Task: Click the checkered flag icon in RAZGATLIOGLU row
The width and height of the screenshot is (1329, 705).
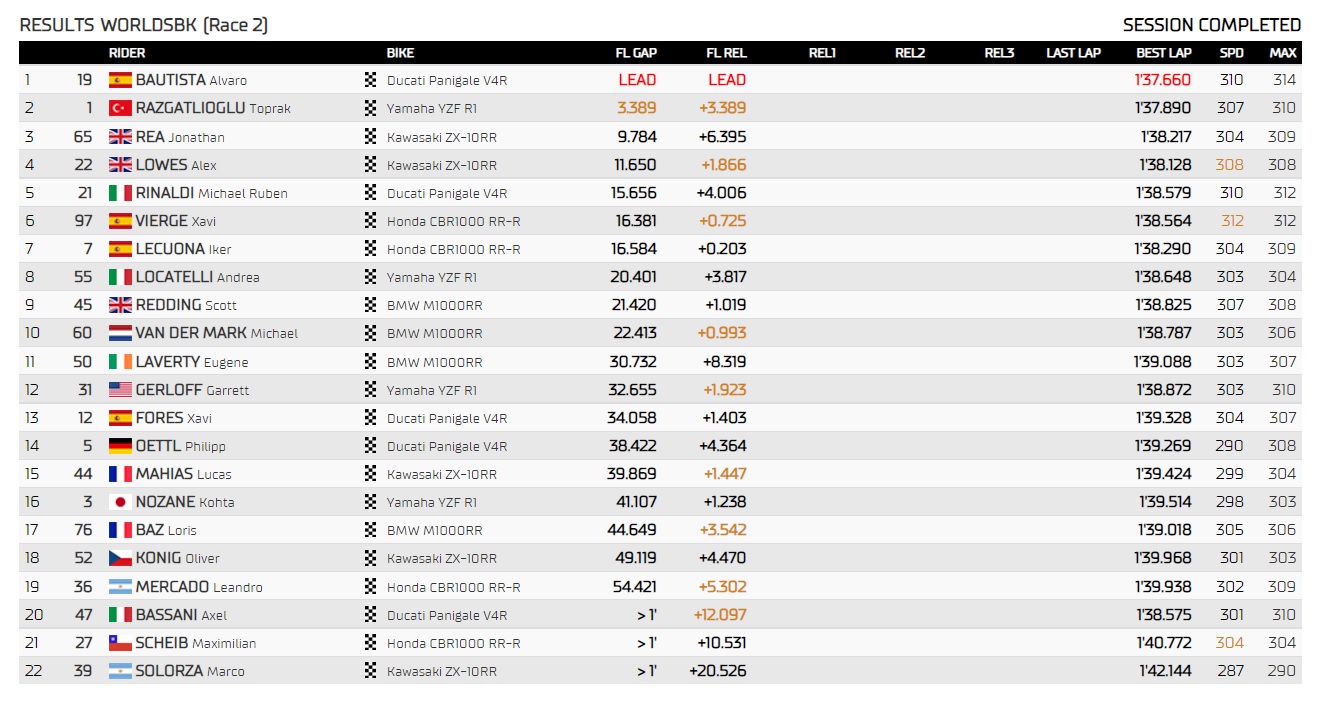Action: [371, 108]
